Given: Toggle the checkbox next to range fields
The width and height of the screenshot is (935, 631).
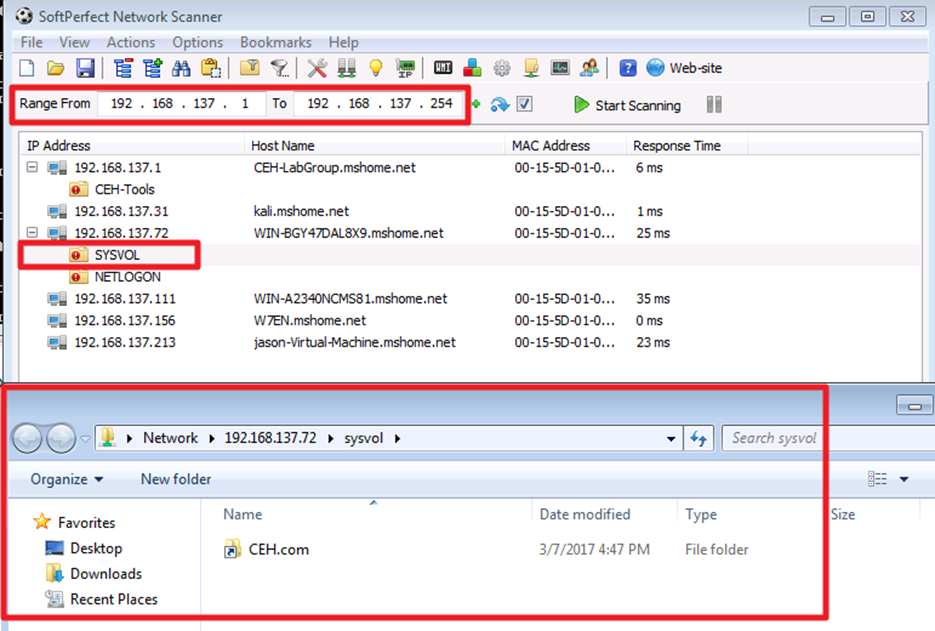Looking at the screenshot, I should point(524,104).
